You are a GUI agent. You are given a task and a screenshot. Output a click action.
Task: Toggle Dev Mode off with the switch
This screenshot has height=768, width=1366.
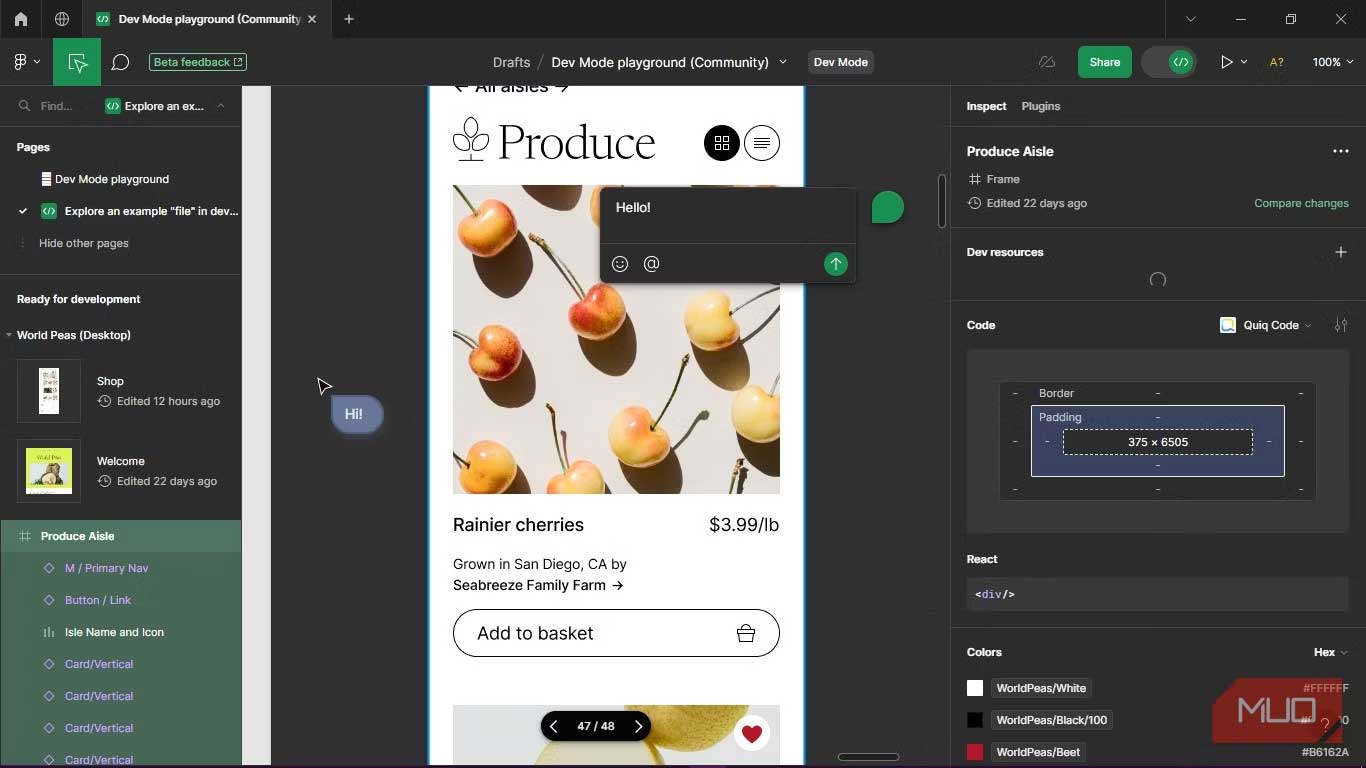tap(1171, 61)
